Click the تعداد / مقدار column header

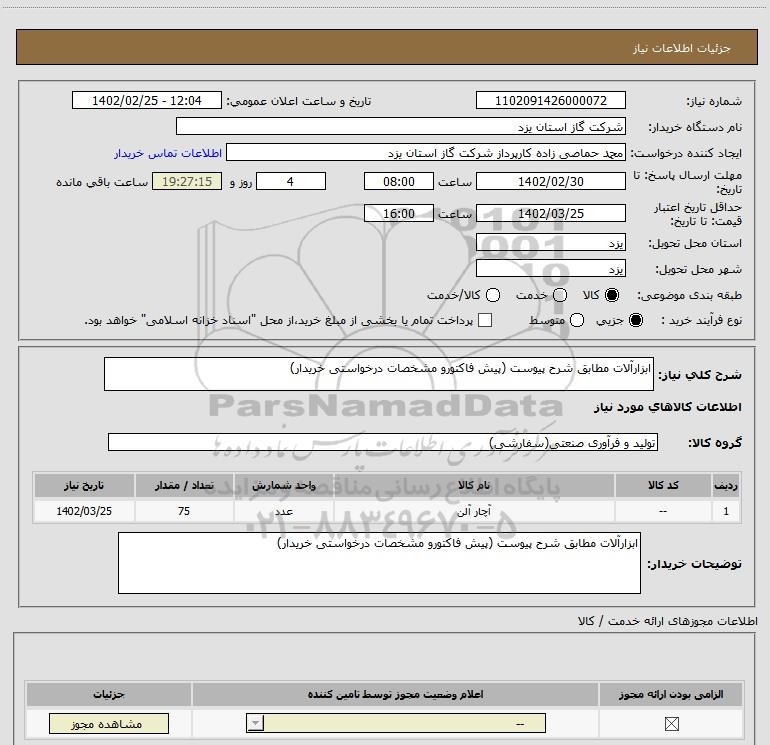coord(184,485)
